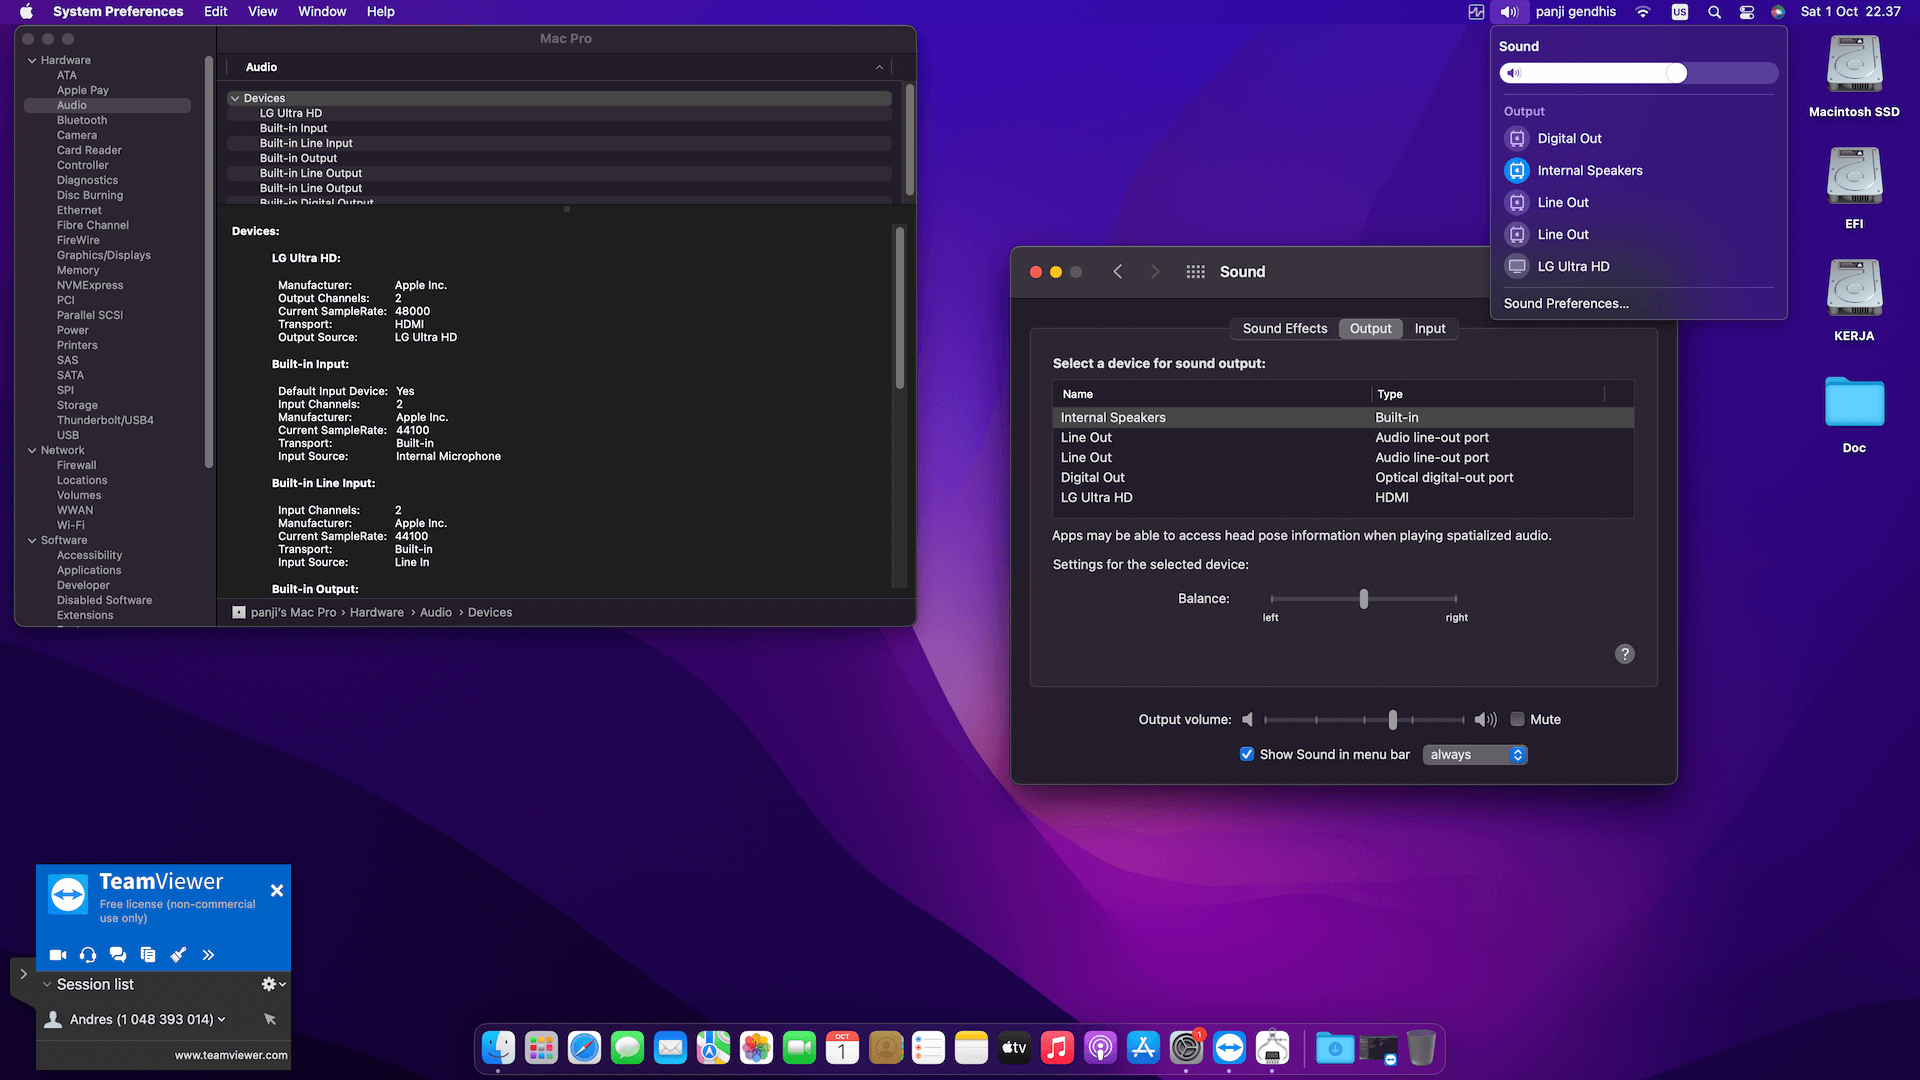Click the Wi-Fi icon in the menu bar
The image size is (1920, 1080).
[1643, 12]
